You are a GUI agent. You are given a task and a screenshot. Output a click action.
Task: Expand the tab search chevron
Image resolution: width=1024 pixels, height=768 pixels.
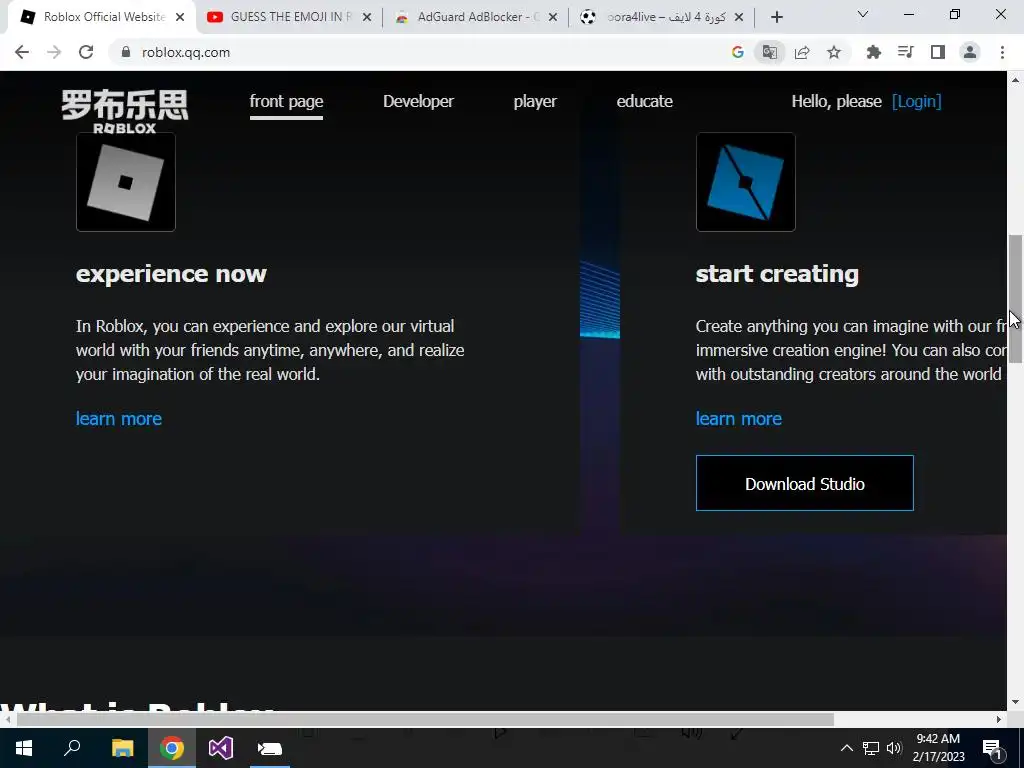coord(862,14)
